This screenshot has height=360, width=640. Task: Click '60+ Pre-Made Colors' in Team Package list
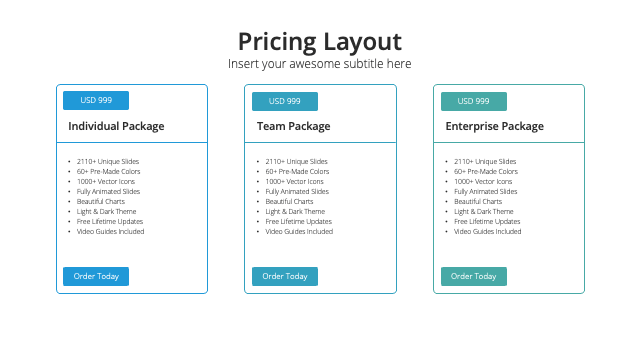(x=297, y=171)
